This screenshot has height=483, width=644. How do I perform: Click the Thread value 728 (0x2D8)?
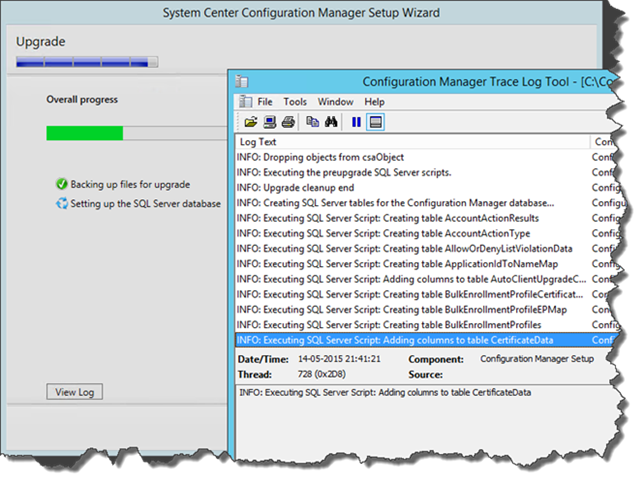322,374
